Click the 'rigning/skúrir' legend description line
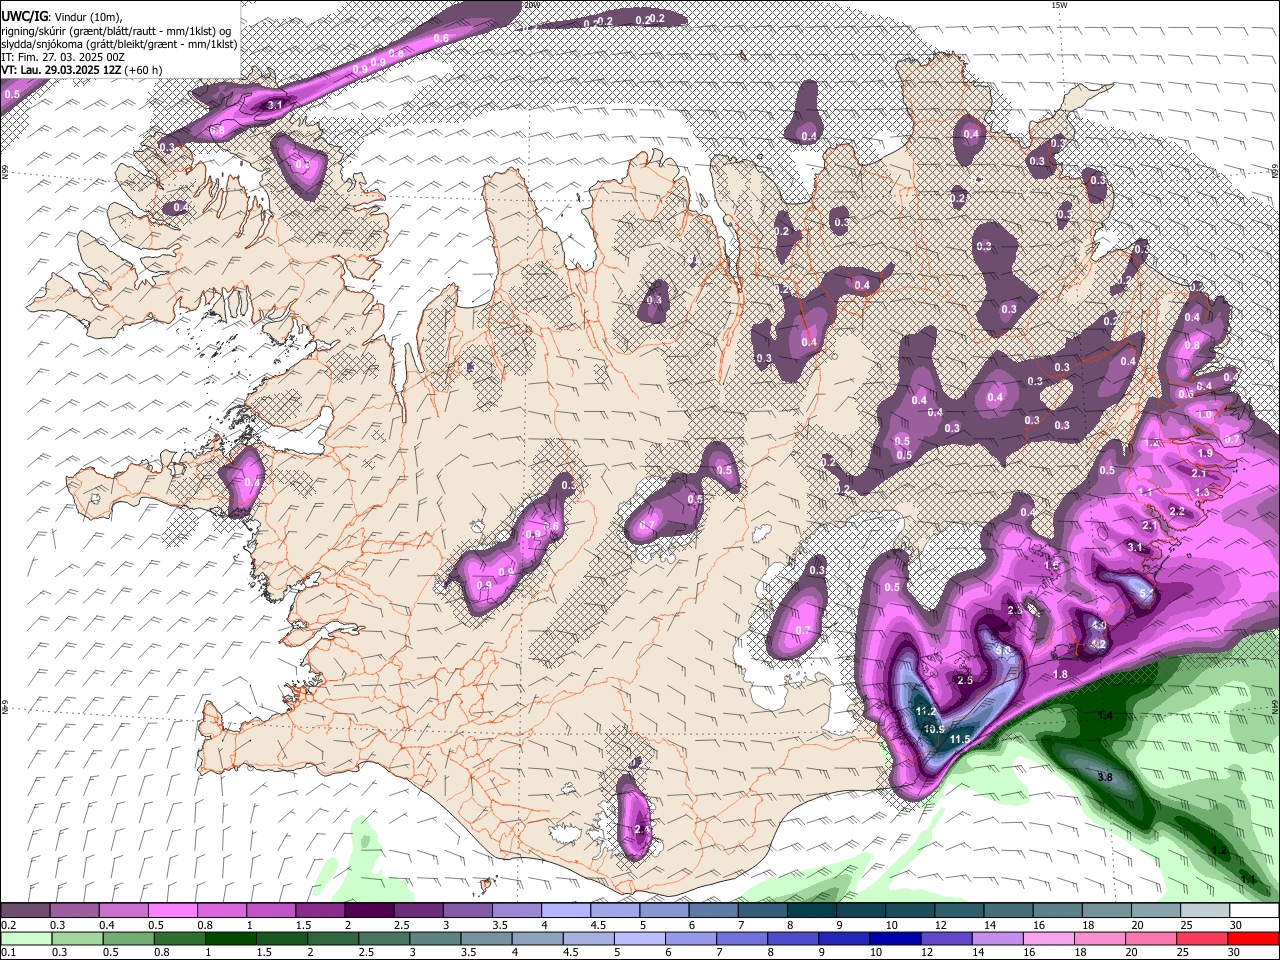The height and width of the screenshot is (960, 1280). (117, 30)
